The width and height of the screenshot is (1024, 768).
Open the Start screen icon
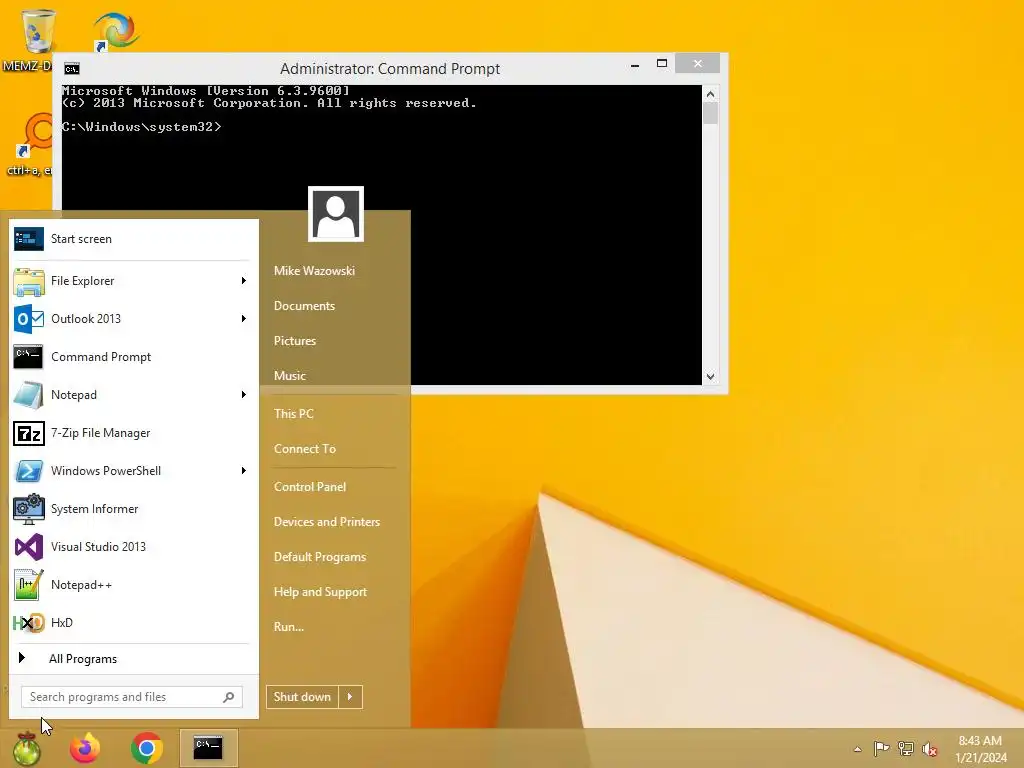tap(29, 239)
